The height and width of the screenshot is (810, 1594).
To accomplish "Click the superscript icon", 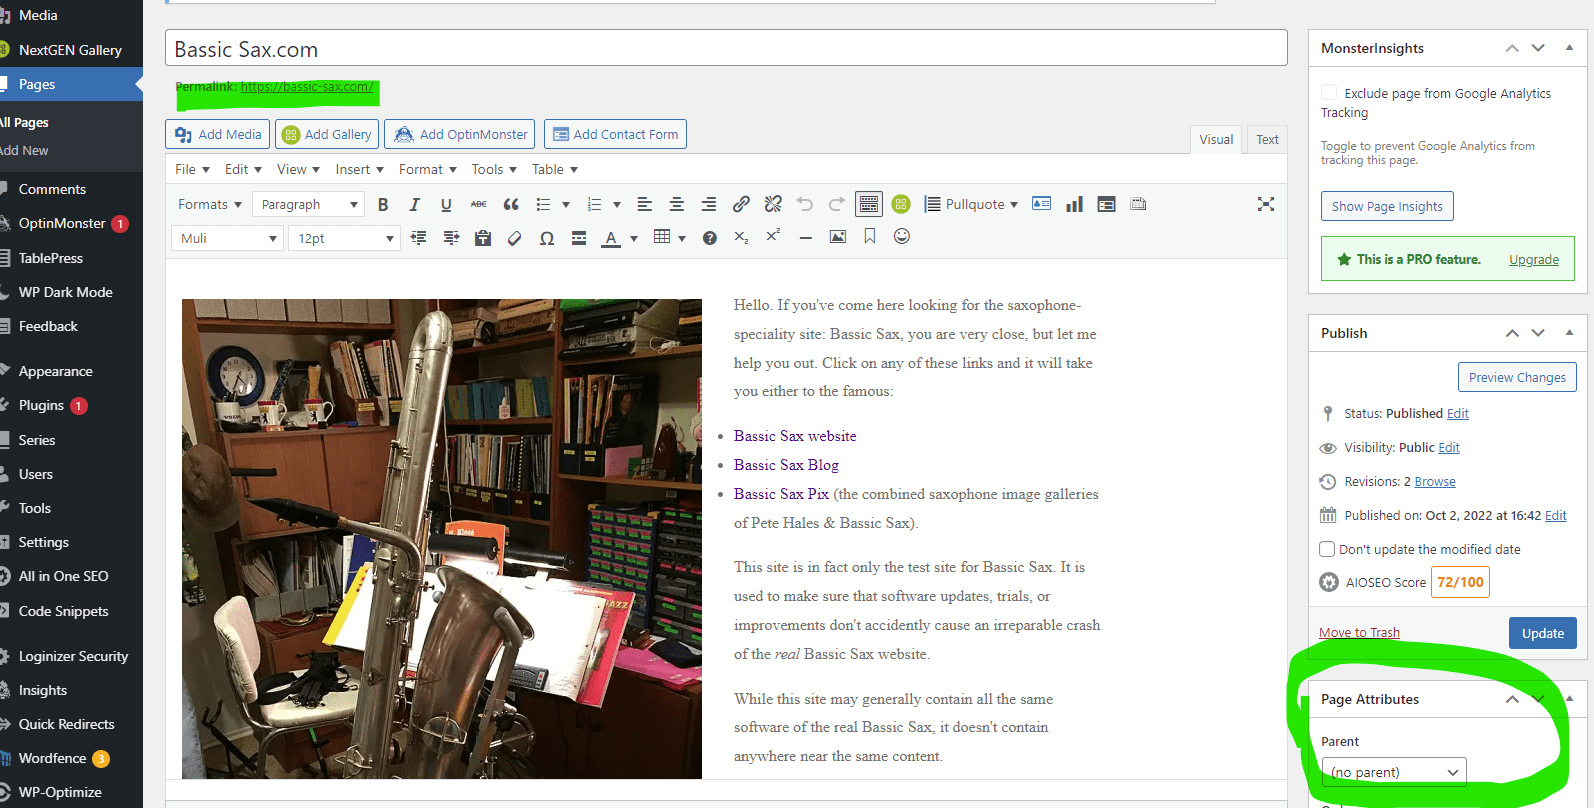I will [x=773, y=237].
